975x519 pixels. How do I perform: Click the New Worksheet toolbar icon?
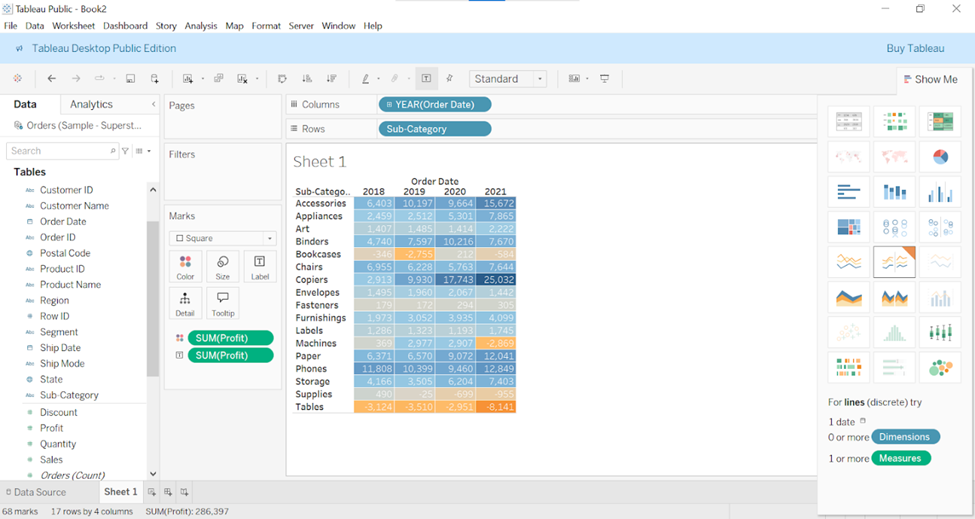tap(187, 78)
